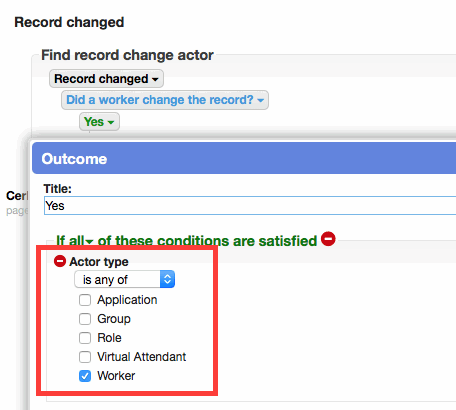Expand 'Did a worker change the record?' menu

(165, 100)
